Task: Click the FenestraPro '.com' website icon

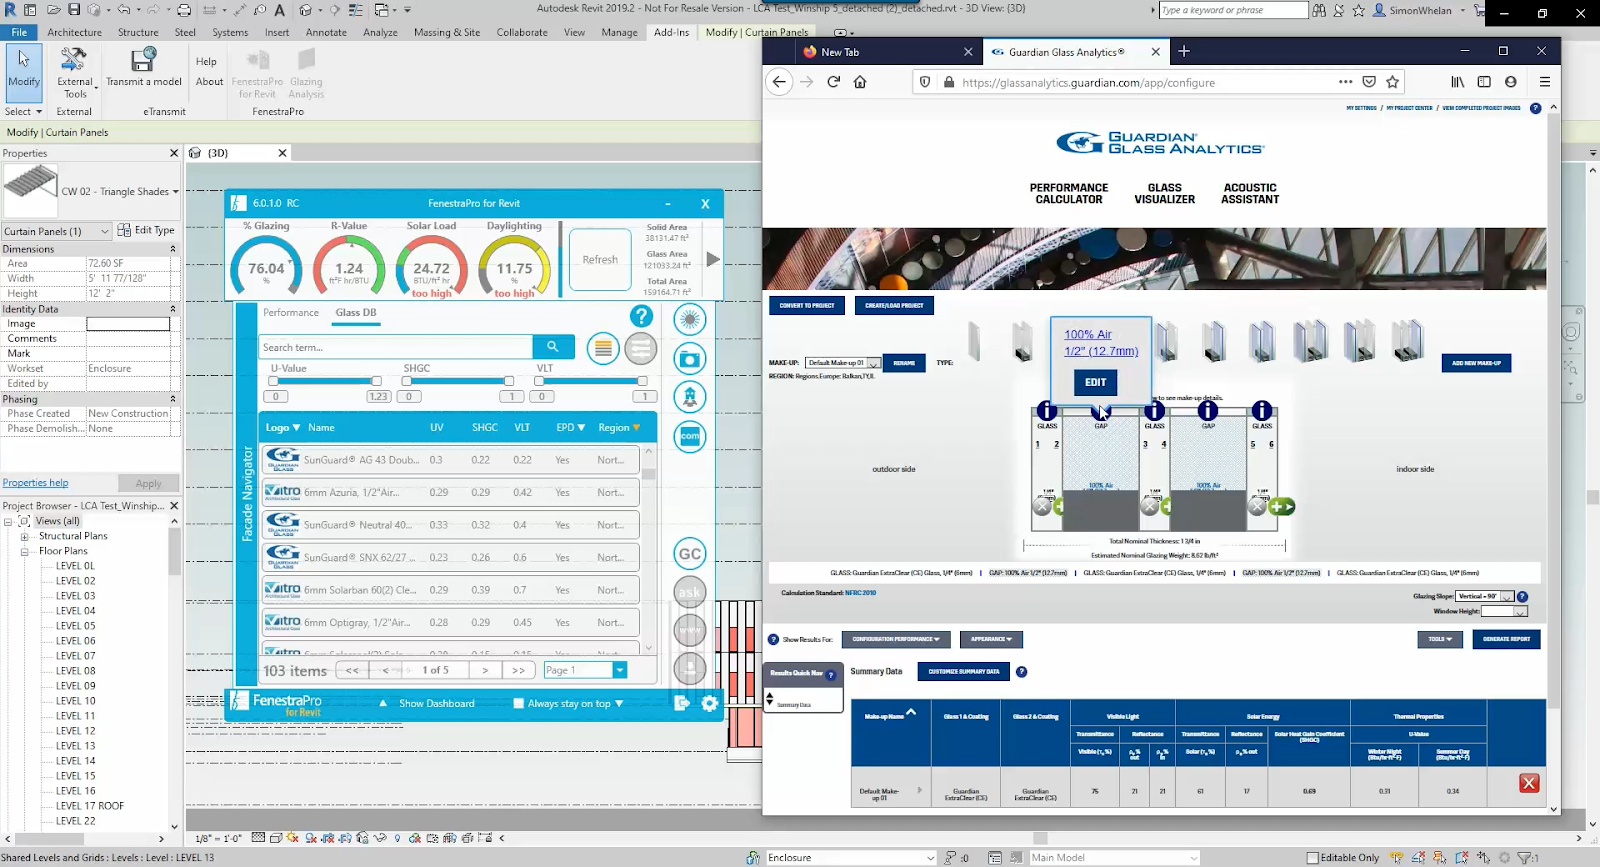Action: coord(690,437)
